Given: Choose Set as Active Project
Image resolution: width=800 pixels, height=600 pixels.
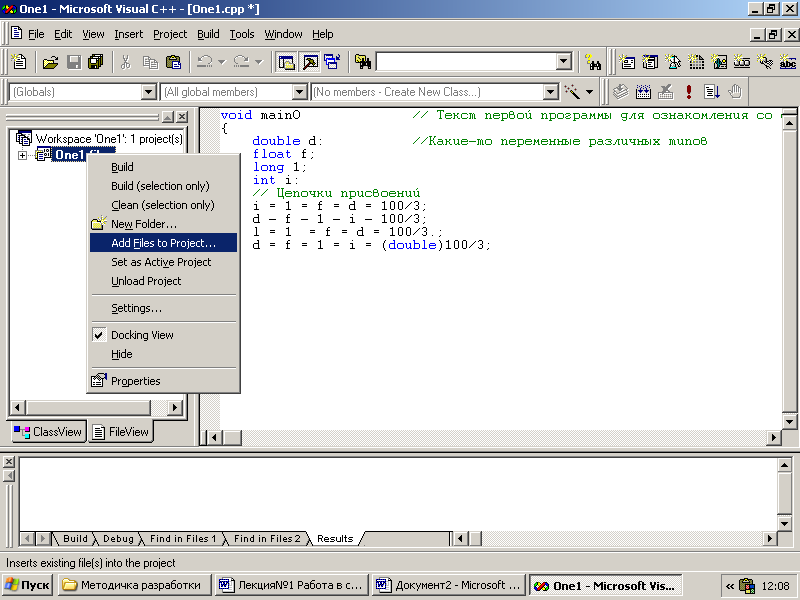Looking at the screenshot, I should point(163,262).
